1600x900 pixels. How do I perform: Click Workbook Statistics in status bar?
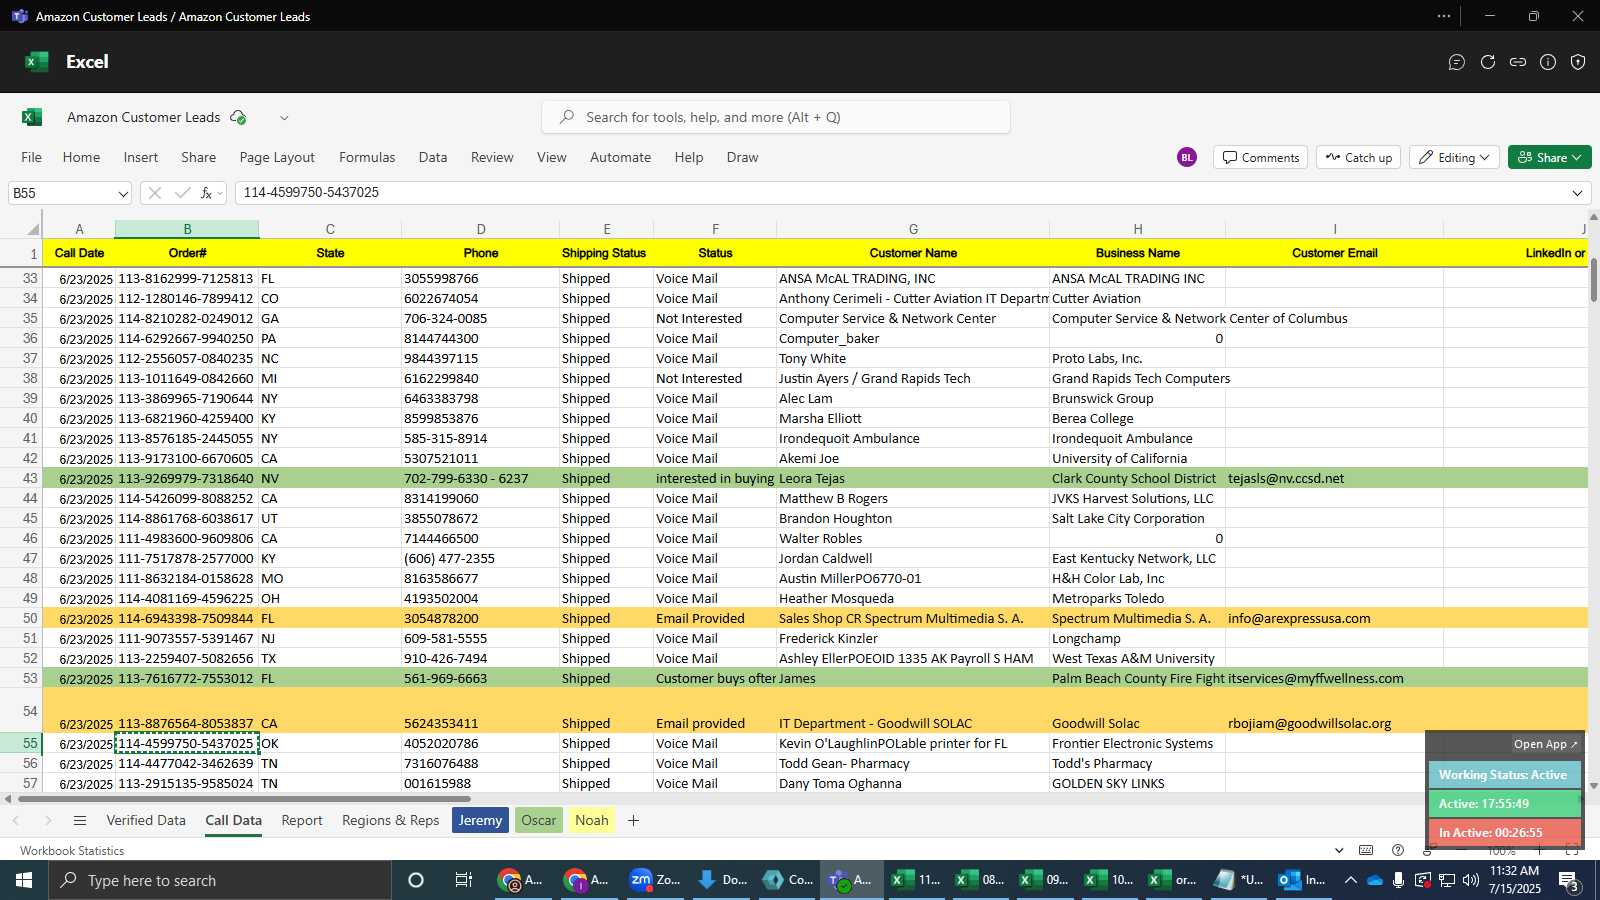point(72,850)
